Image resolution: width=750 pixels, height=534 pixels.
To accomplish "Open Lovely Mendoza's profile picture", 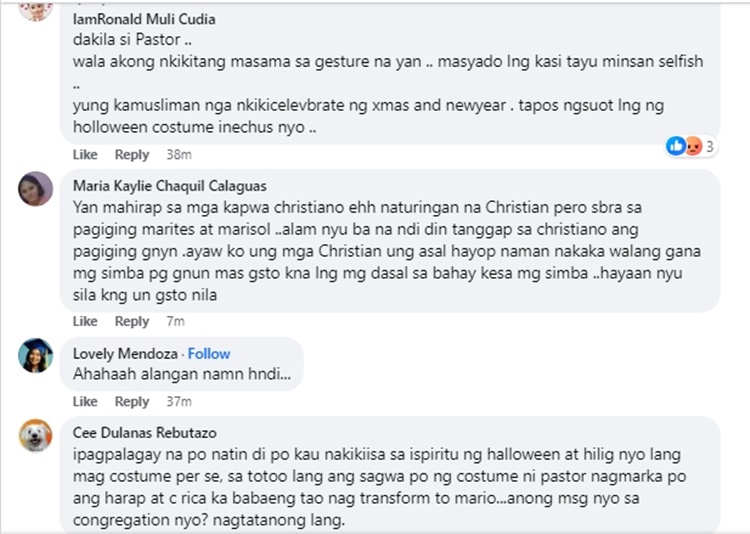I will (x=36, y=355).
